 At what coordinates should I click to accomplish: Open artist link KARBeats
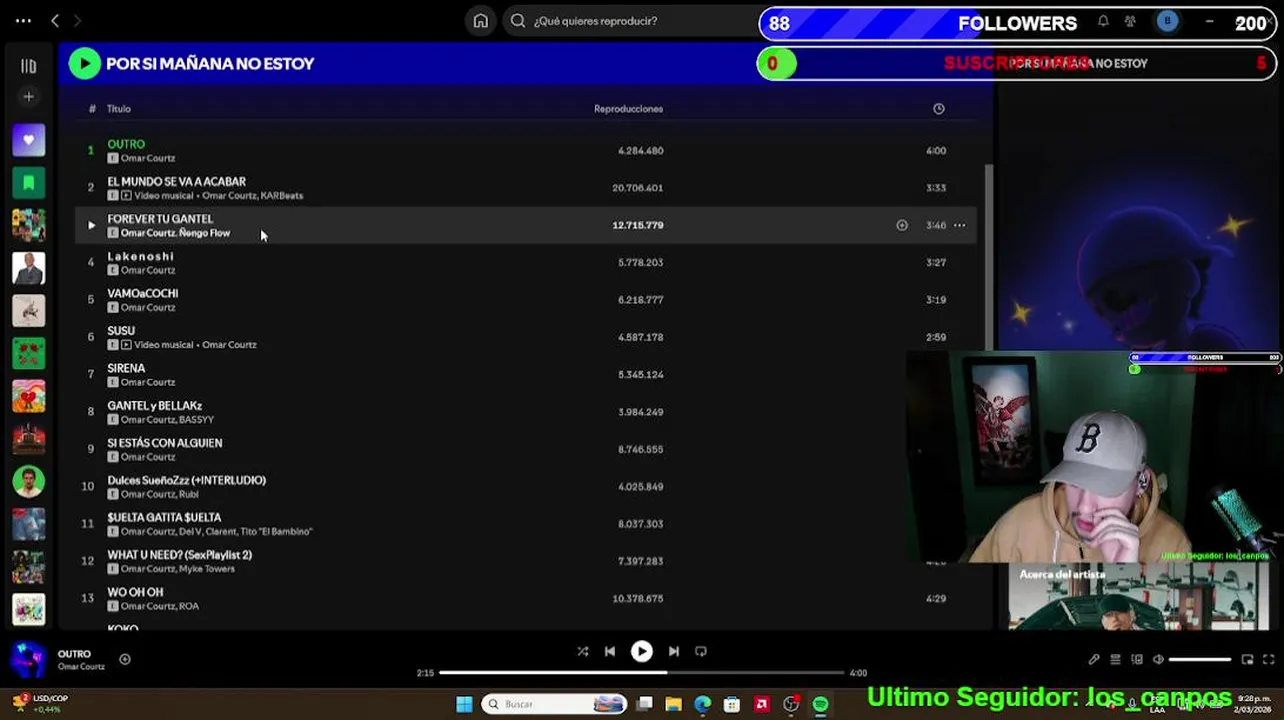click(x=282, y=196)
